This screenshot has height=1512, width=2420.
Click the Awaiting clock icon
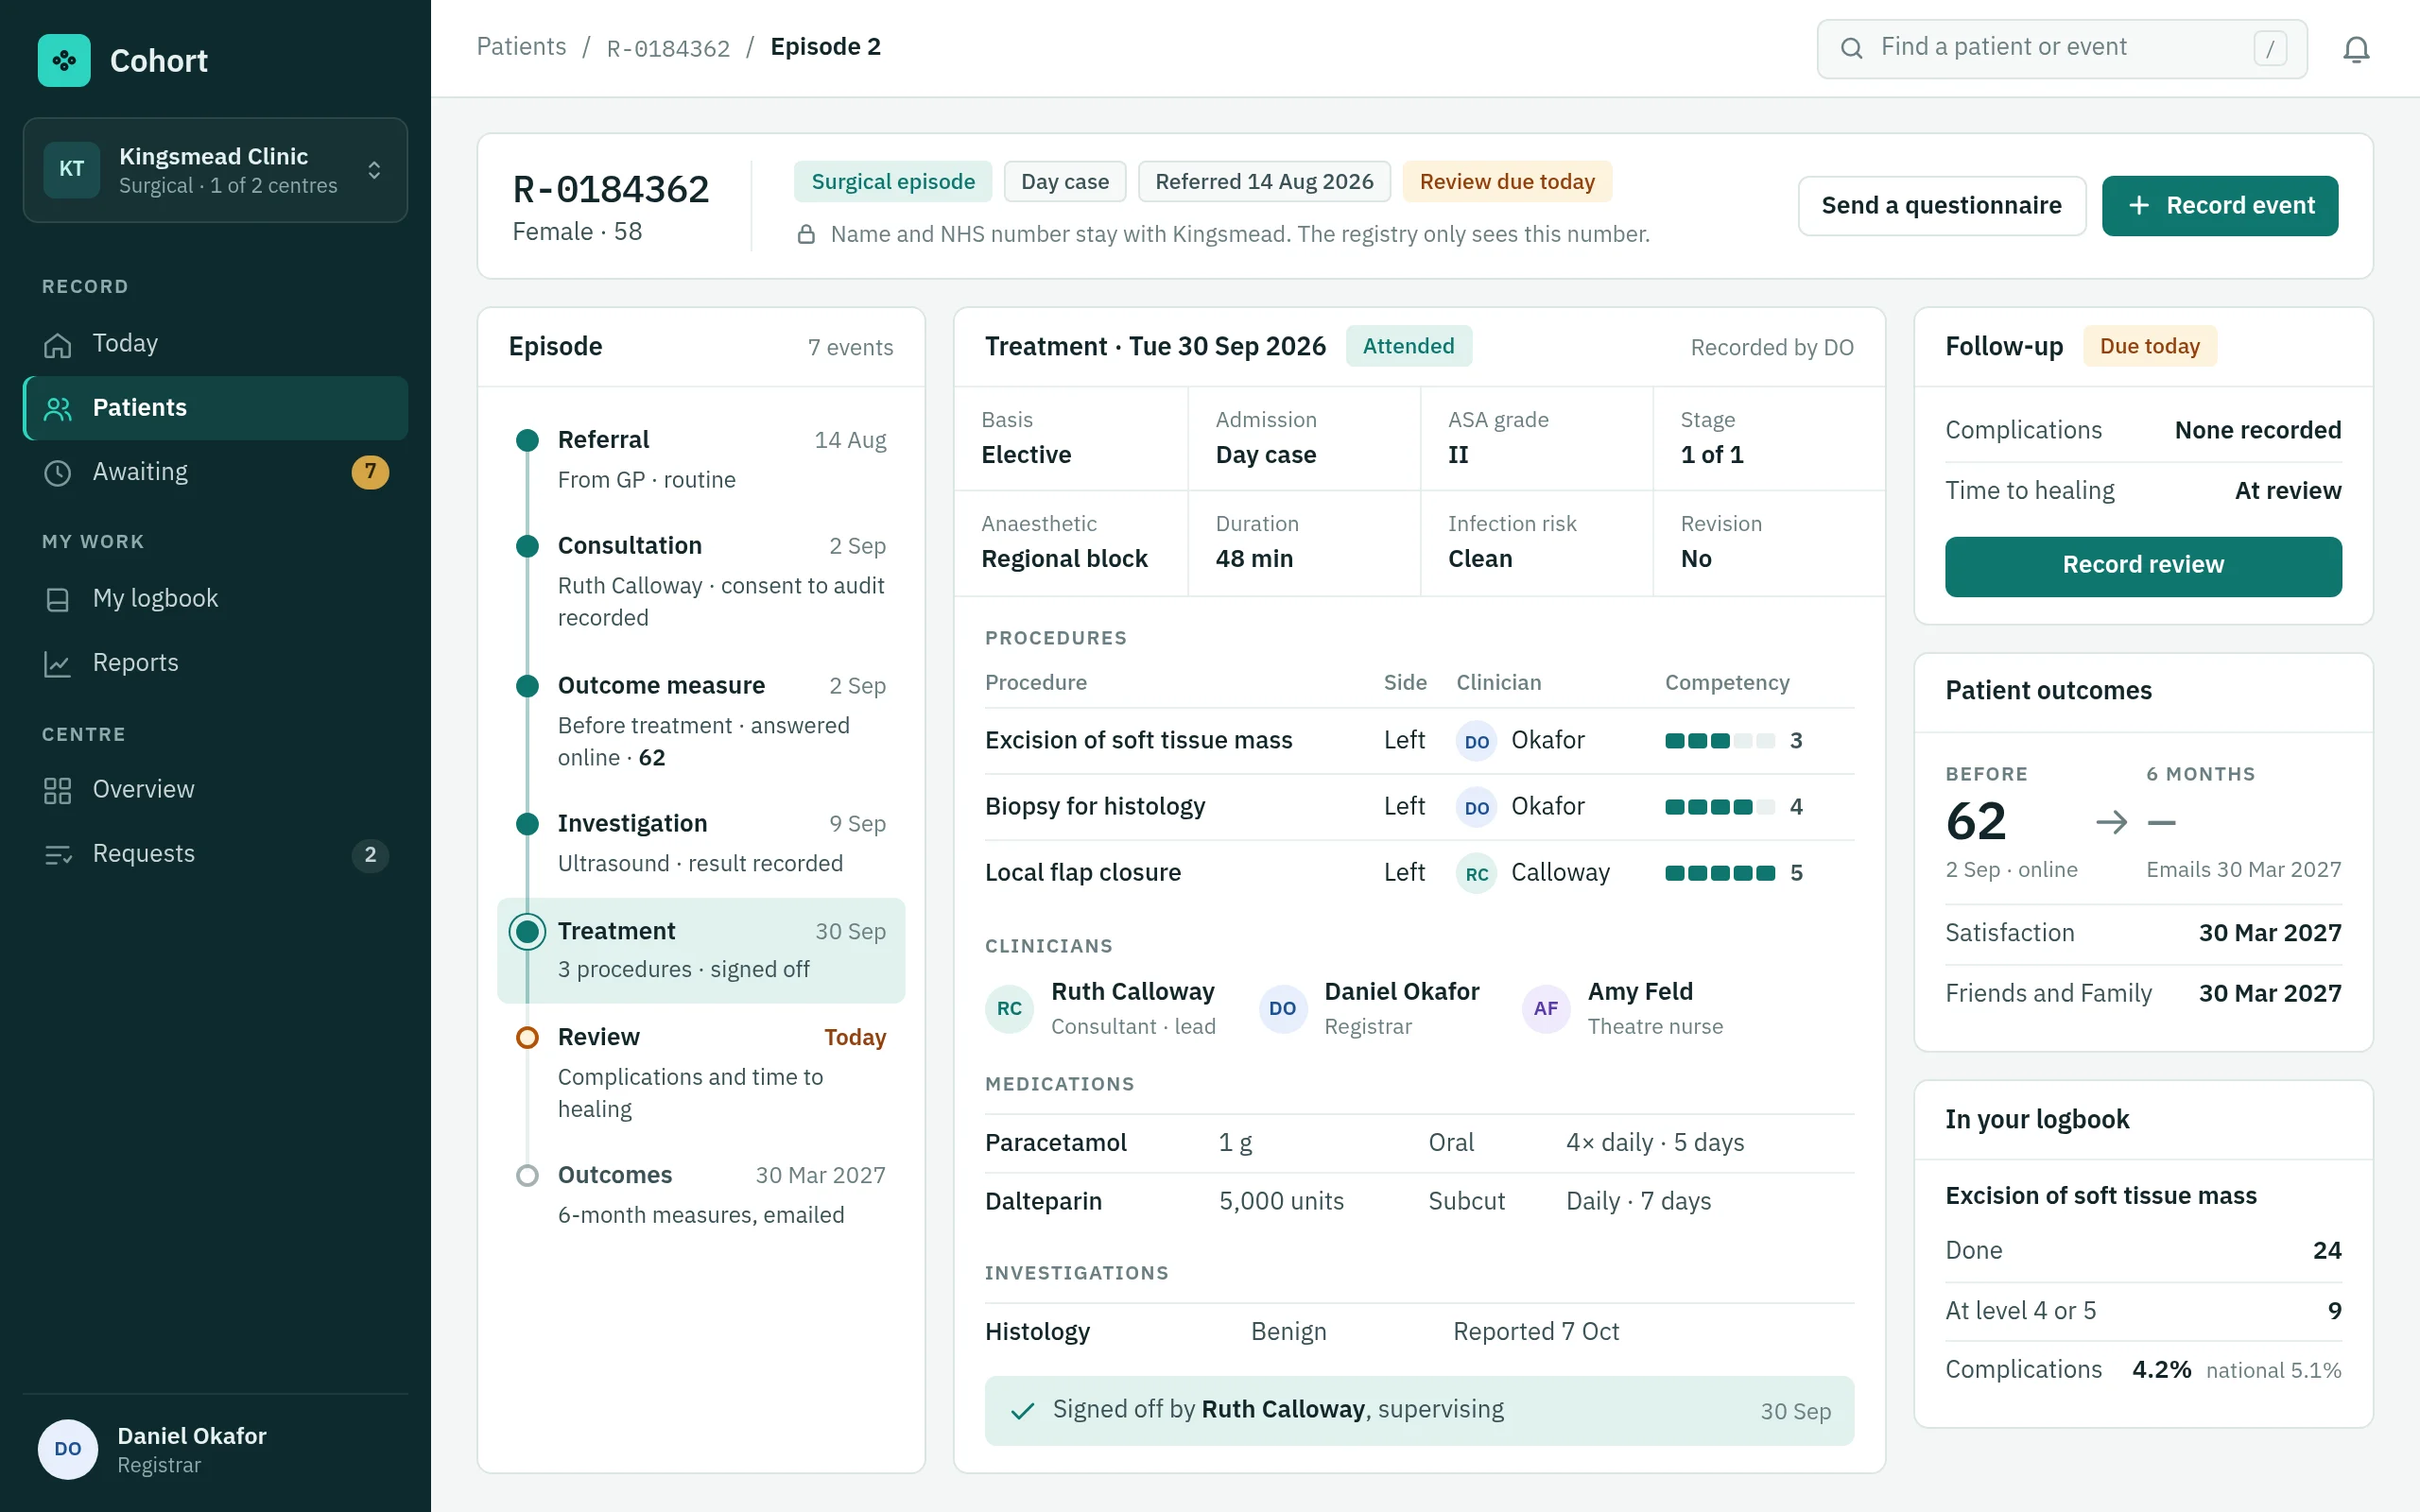pyautogui.click(x=58, y=472)
